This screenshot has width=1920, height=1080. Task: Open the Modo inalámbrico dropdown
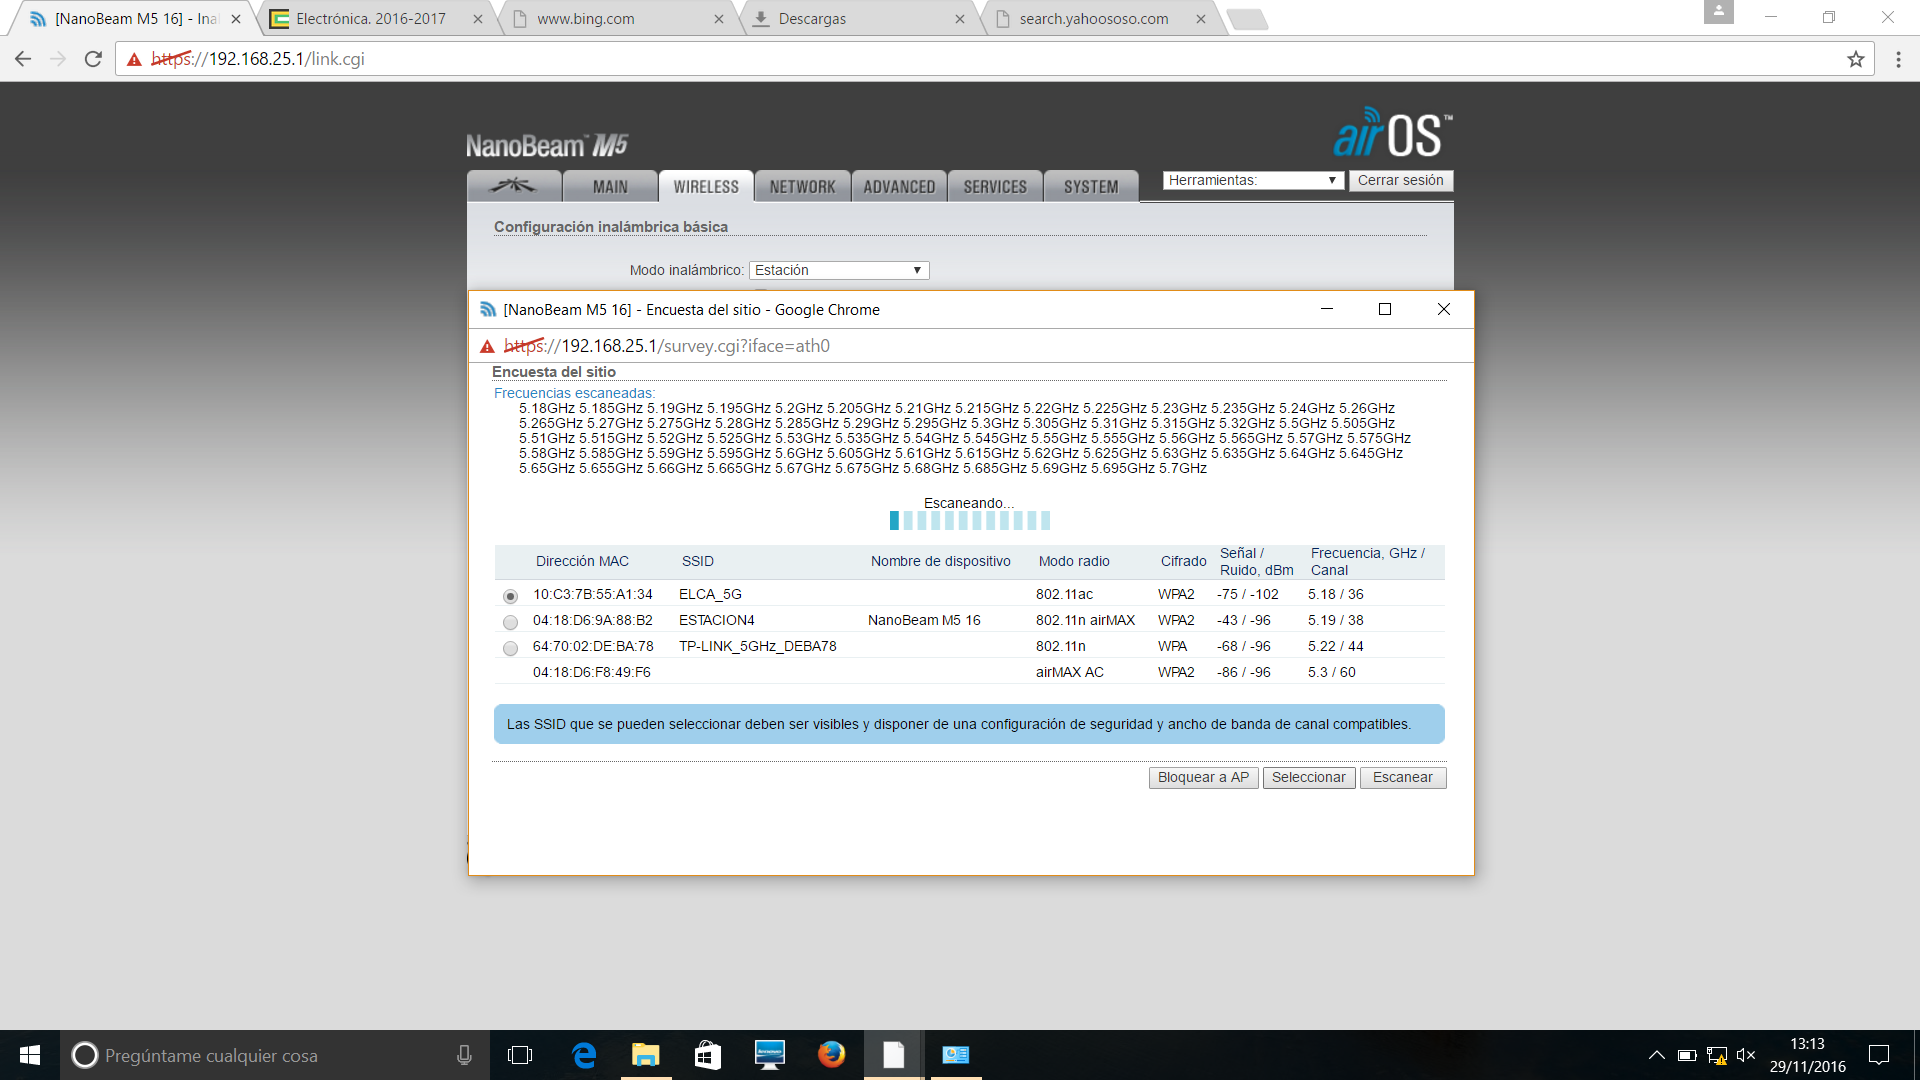point(839,270)
